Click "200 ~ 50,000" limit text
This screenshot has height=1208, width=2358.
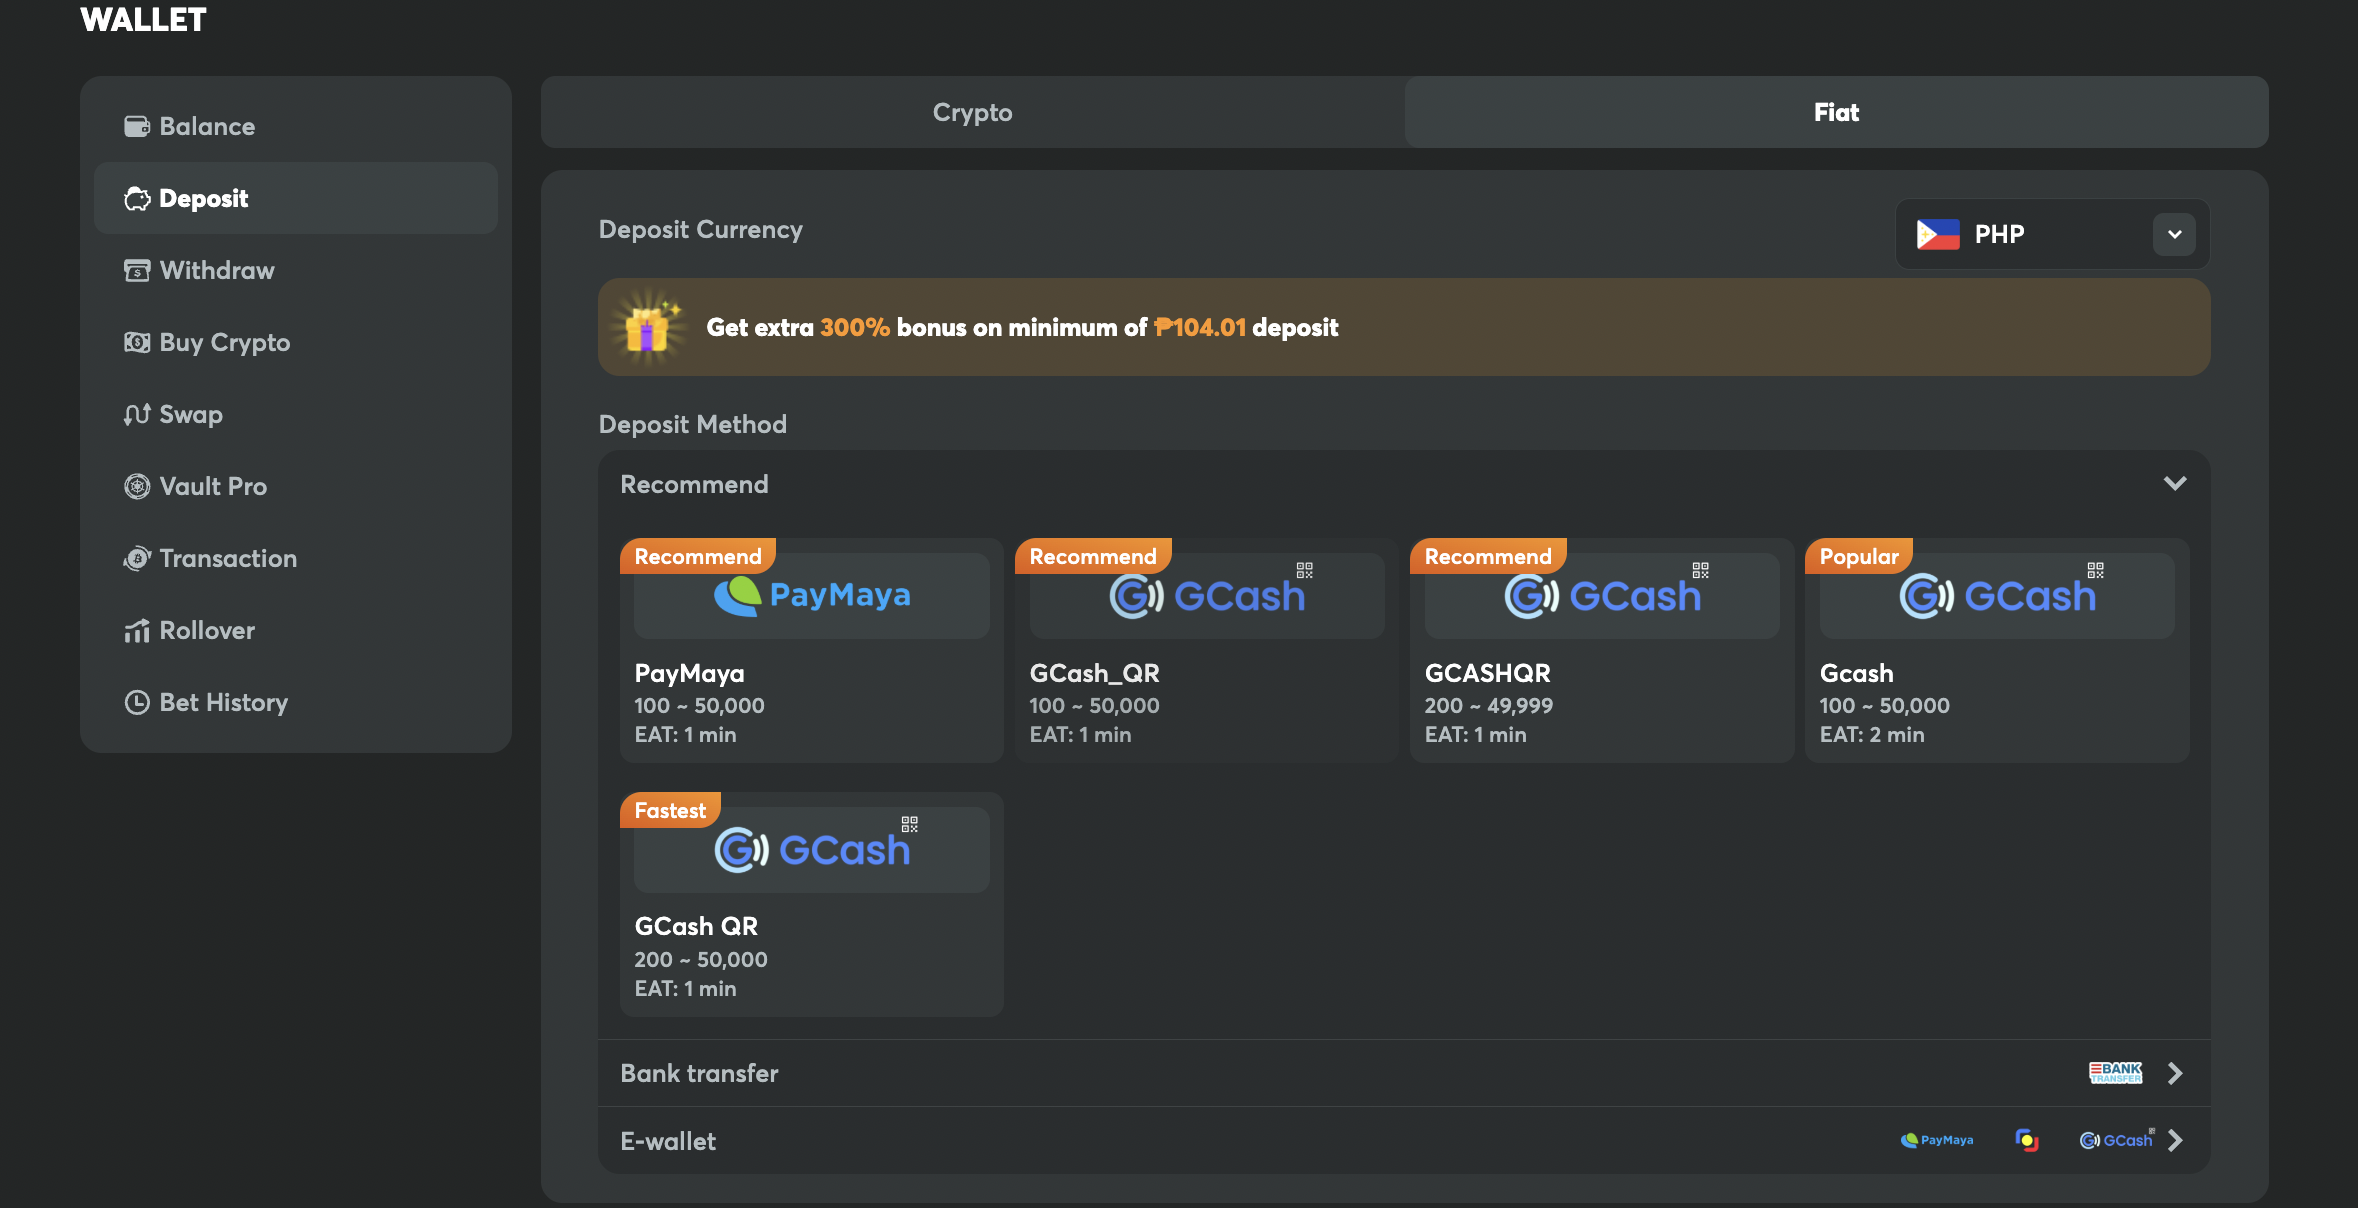(701, 959)
